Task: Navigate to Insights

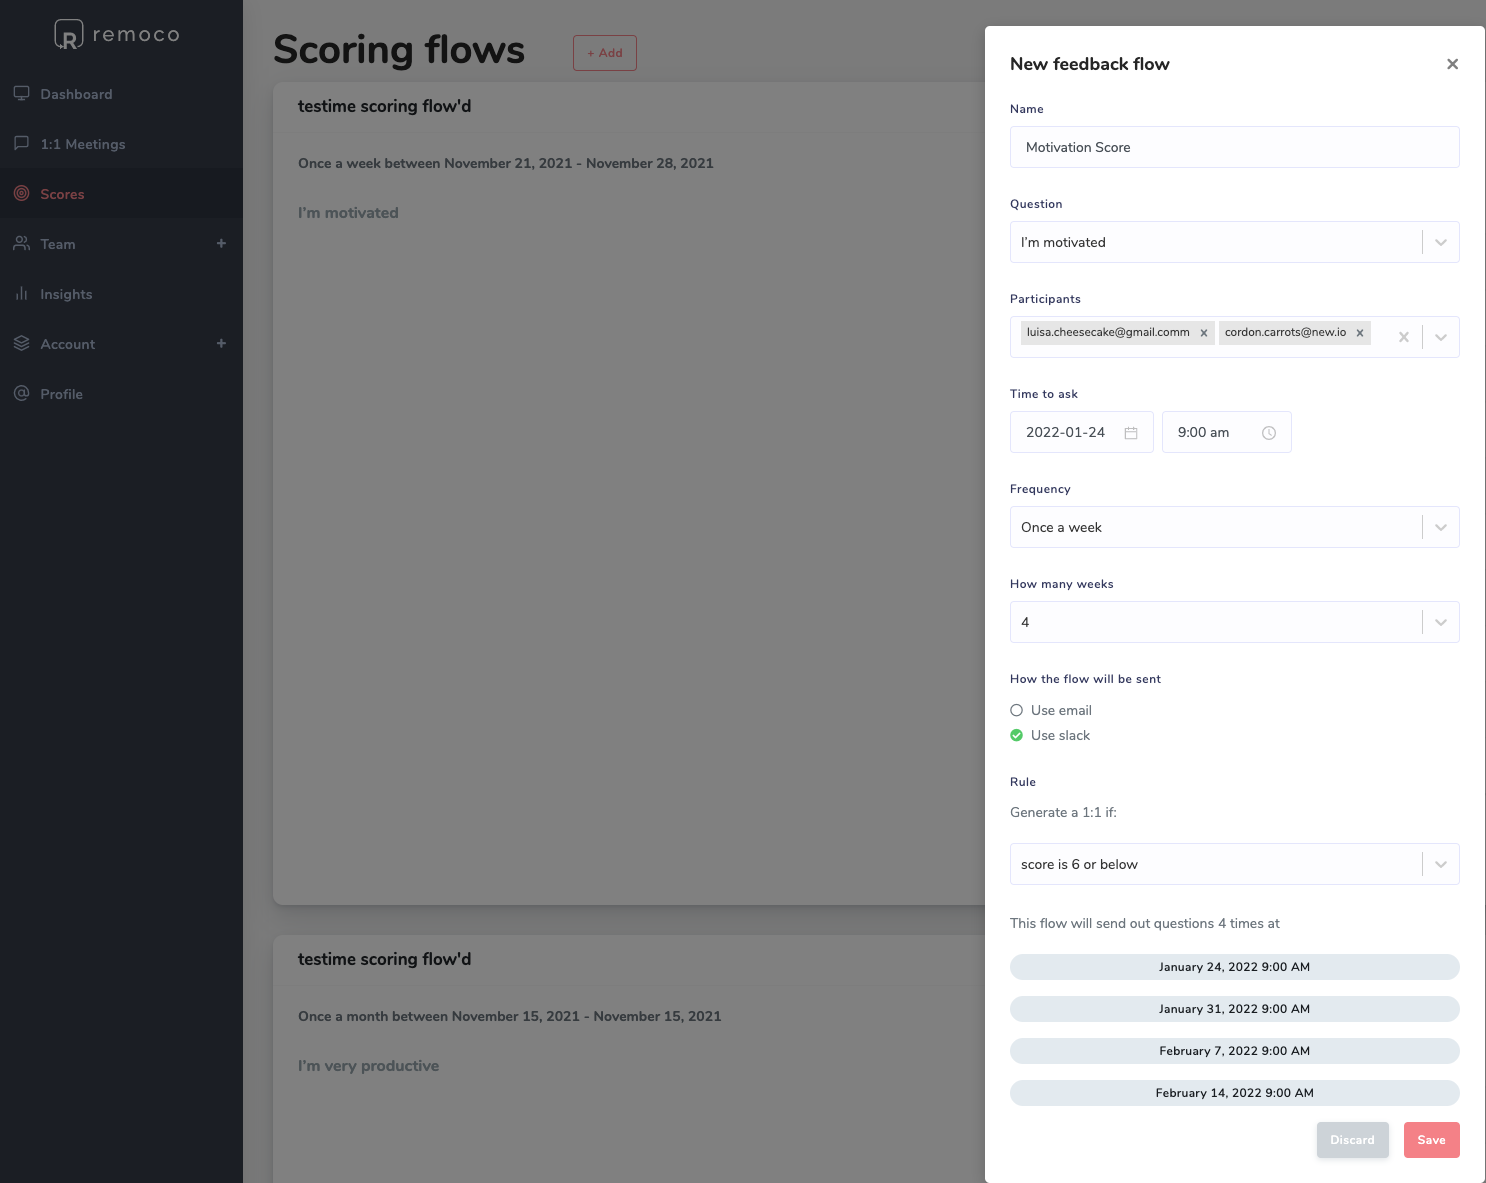Action: point(121,293)
